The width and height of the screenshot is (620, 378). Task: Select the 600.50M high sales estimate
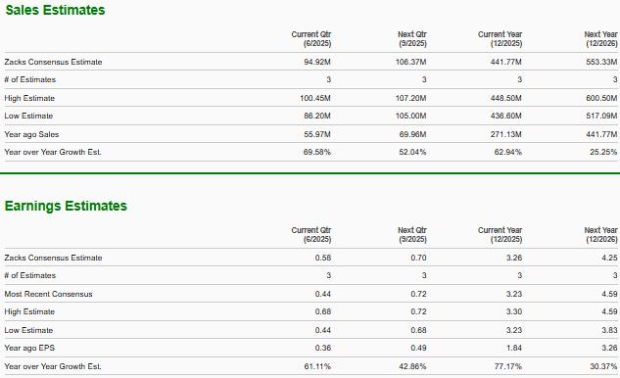point(601,98)
